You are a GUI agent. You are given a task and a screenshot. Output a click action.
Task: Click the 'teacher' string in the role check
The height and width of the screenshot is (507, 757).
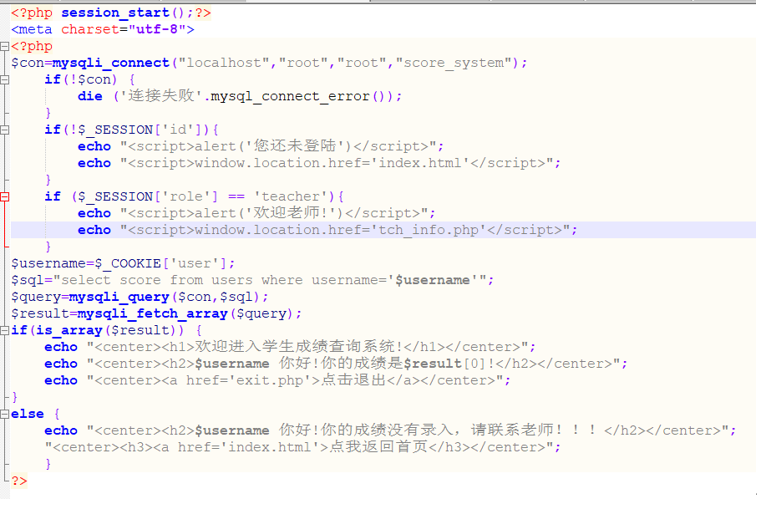290,197
